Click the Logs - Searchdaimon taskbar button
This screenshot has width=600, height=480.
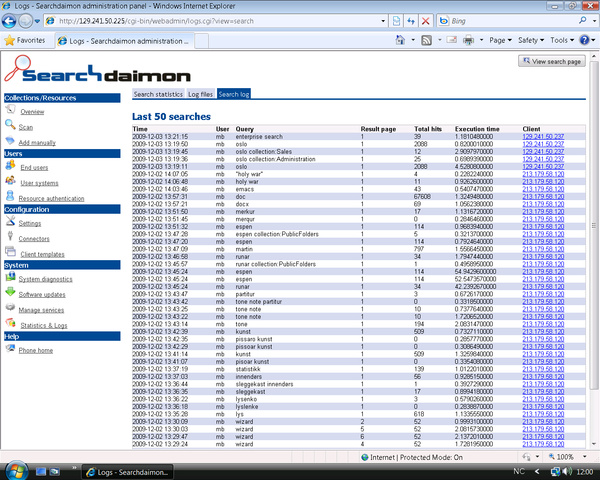pos(128,472)
